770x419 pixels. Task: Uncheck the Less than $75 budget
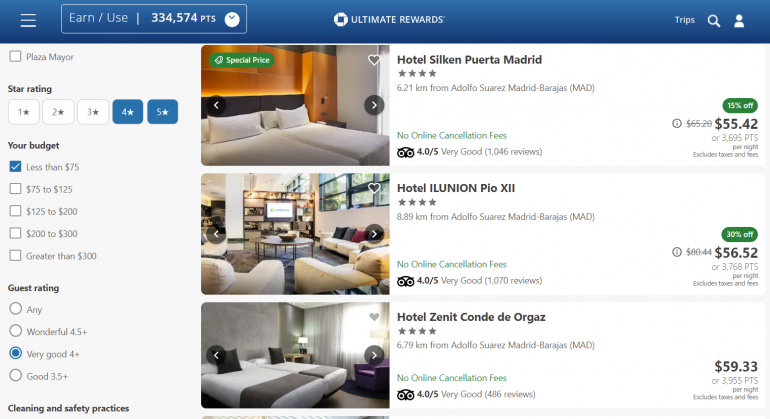tap(15, 167)
